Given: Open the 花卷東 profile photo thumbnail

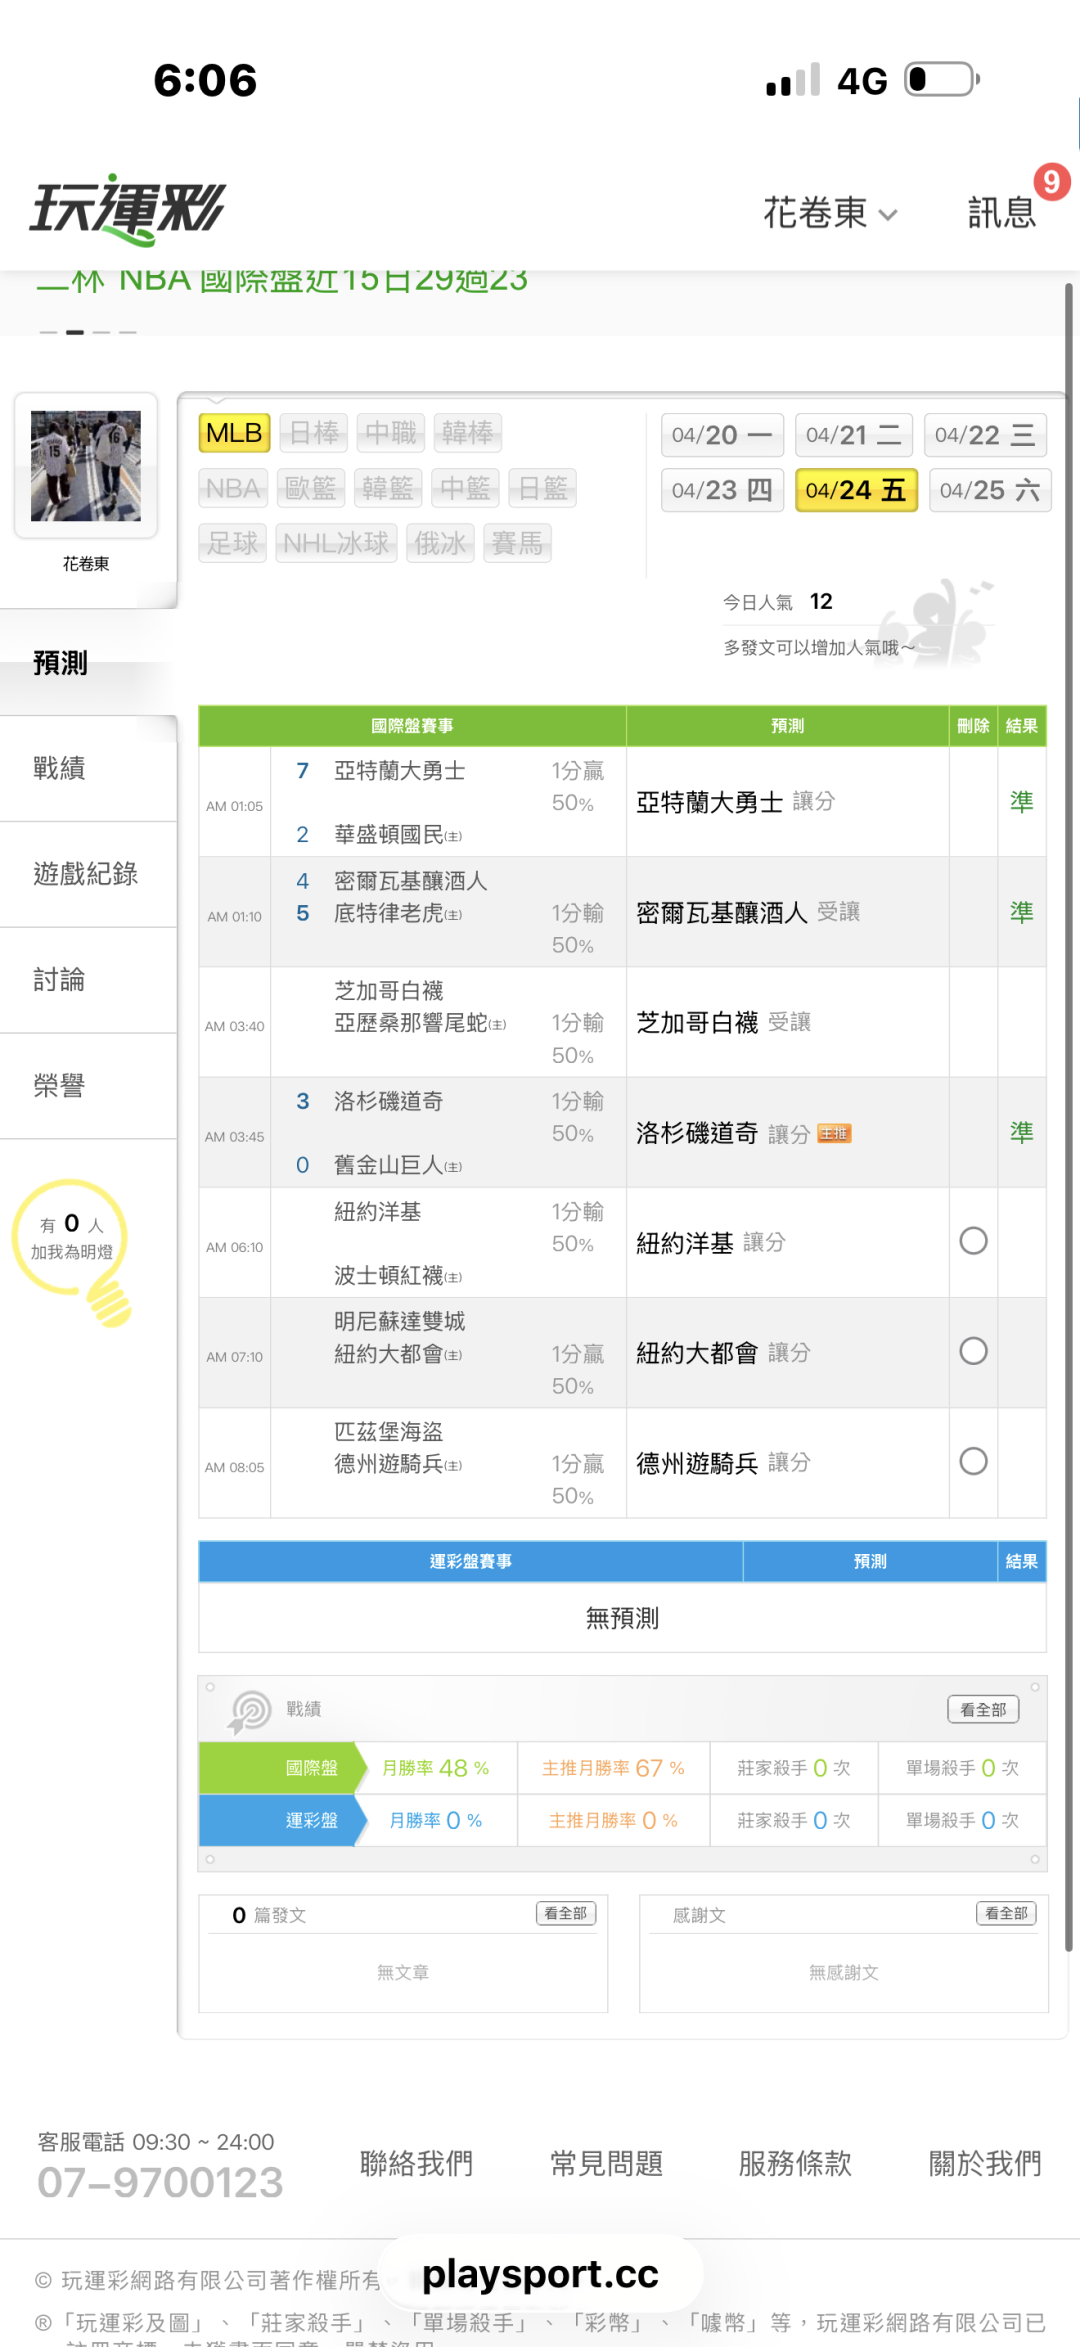Looking at the screenshot, I should point(86,466).
